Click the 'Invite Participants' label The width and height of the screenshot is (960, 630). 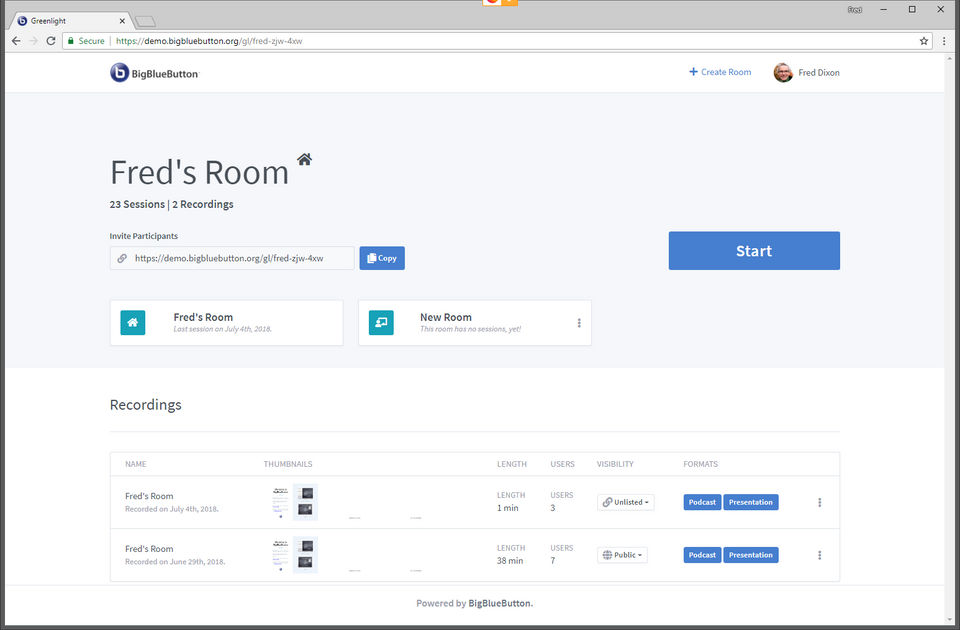[144, 236]
